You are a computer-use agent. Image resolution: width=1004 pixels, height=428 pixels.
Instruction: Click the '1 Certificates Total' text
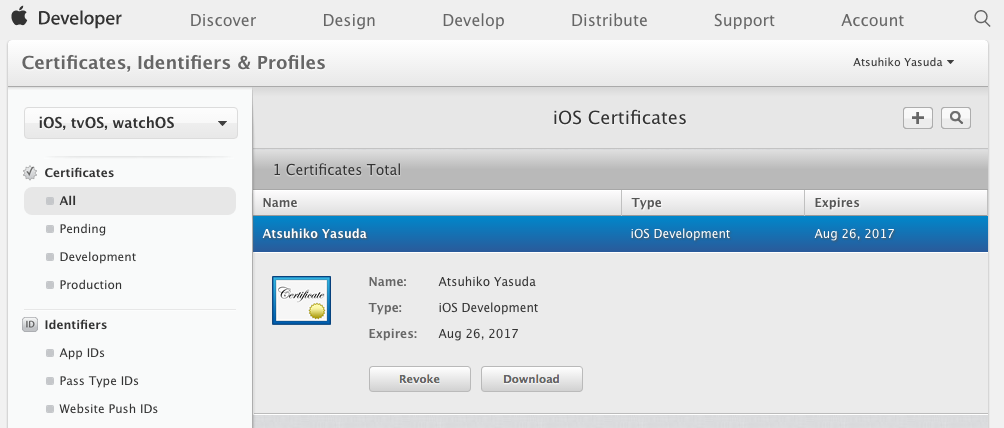click(337, 170)
